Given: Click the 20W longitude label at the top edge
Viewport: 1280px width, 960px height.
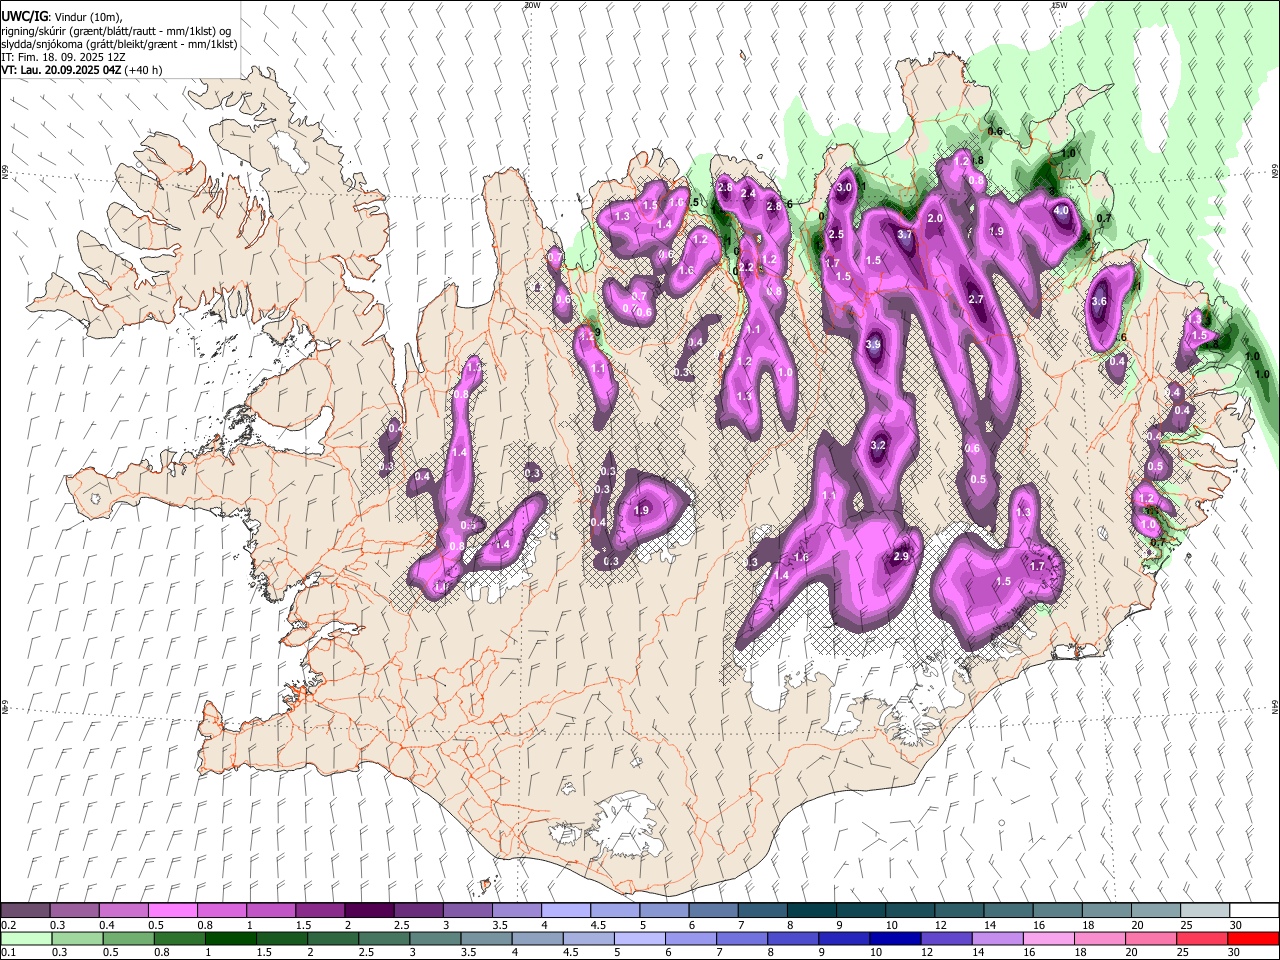Looking at the screenshot, I should coord(532,5).
